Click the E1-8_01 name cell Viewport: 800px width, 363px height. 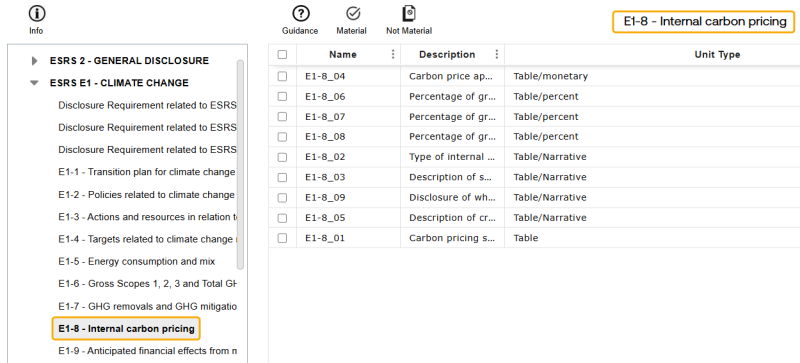click(348, 238)
